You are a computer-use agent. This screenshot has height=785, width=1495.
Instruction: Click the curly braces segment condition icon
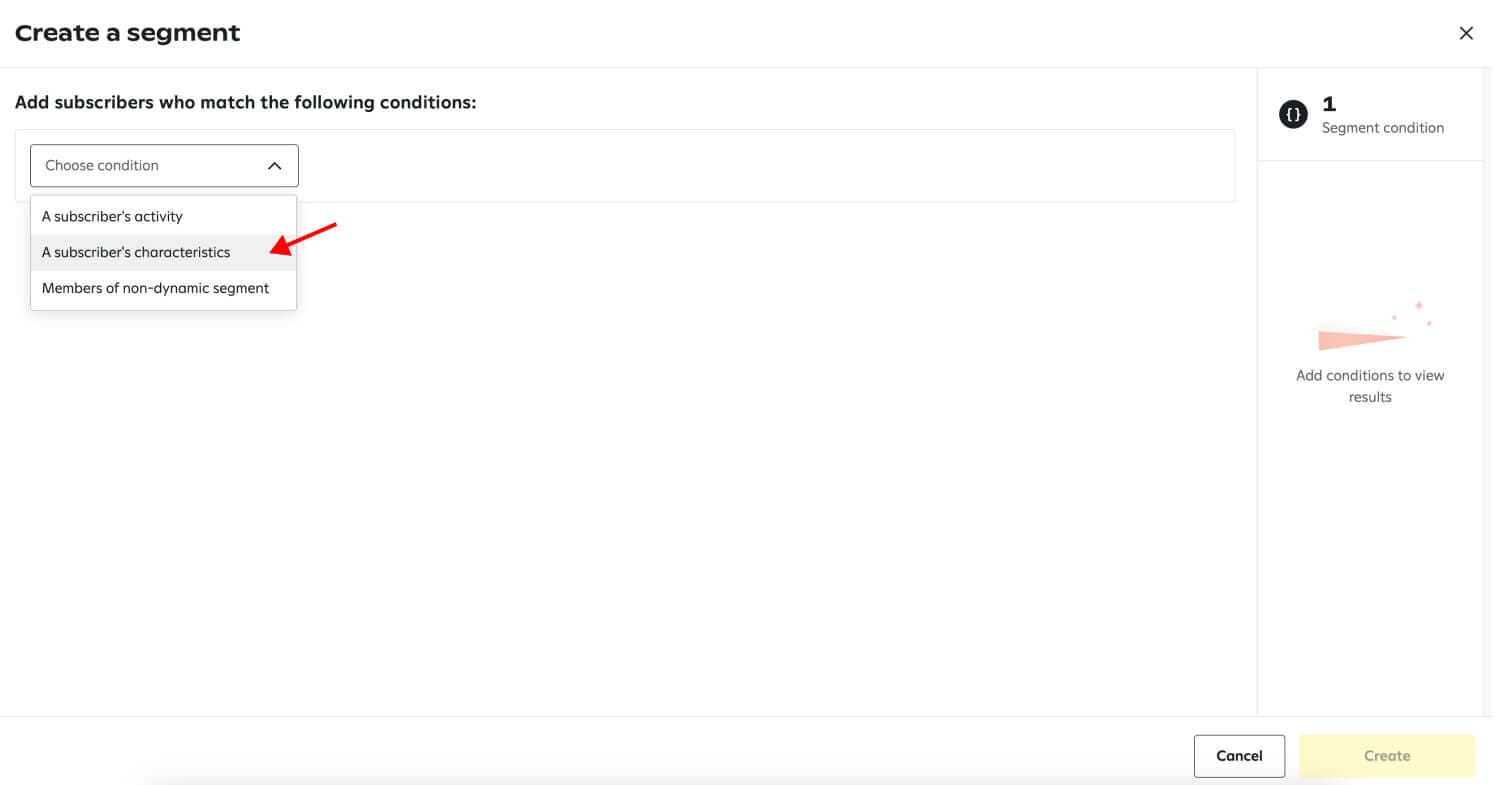pos(1293,115)
